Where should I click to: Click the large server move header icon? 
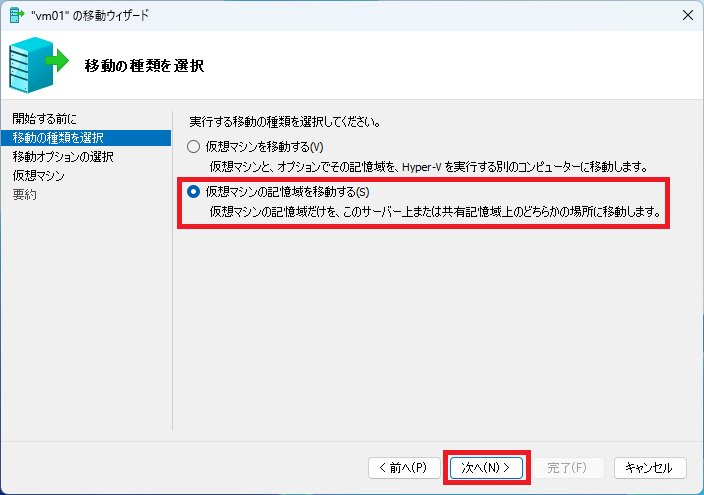click(x=38, y=65)
